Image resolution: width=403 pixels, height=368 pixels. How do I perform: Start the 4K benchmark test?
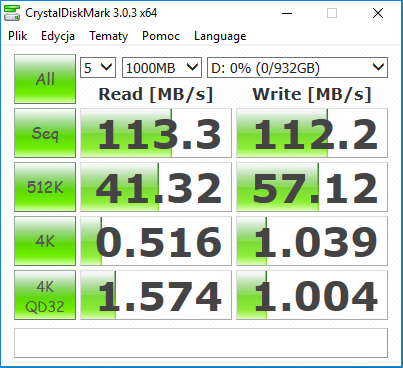[x=45, y=241]
